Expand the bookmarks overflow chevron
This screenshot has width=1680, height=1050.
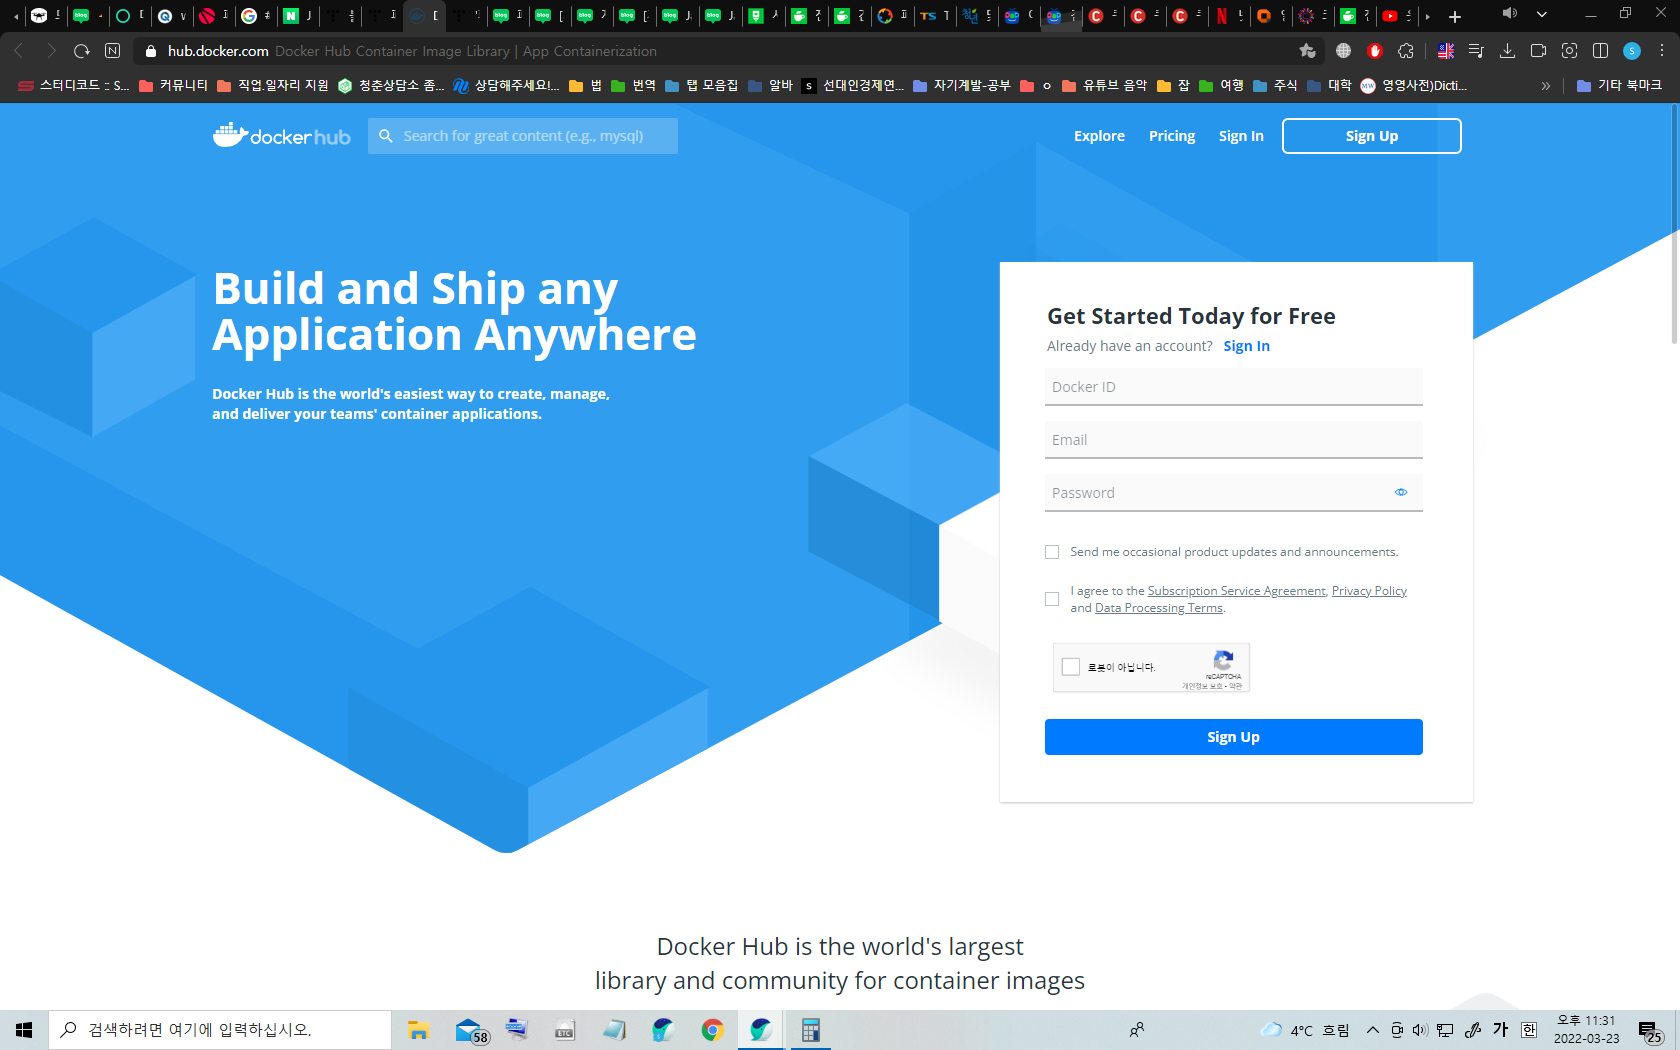pyautogui.click(x=1546, y=86)
